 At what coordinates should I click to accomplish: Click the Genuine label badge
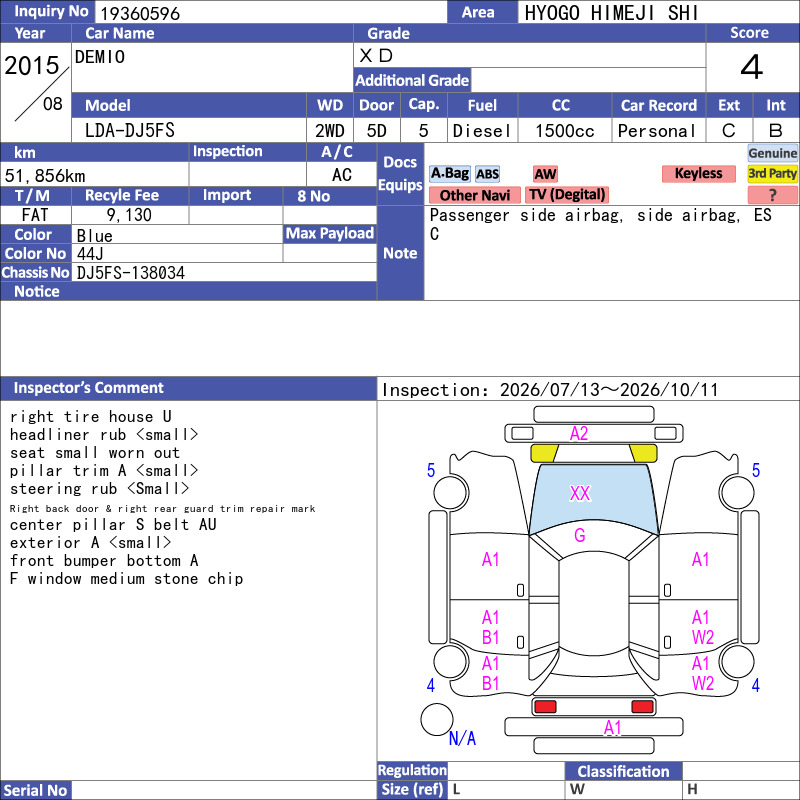(772, 153)
